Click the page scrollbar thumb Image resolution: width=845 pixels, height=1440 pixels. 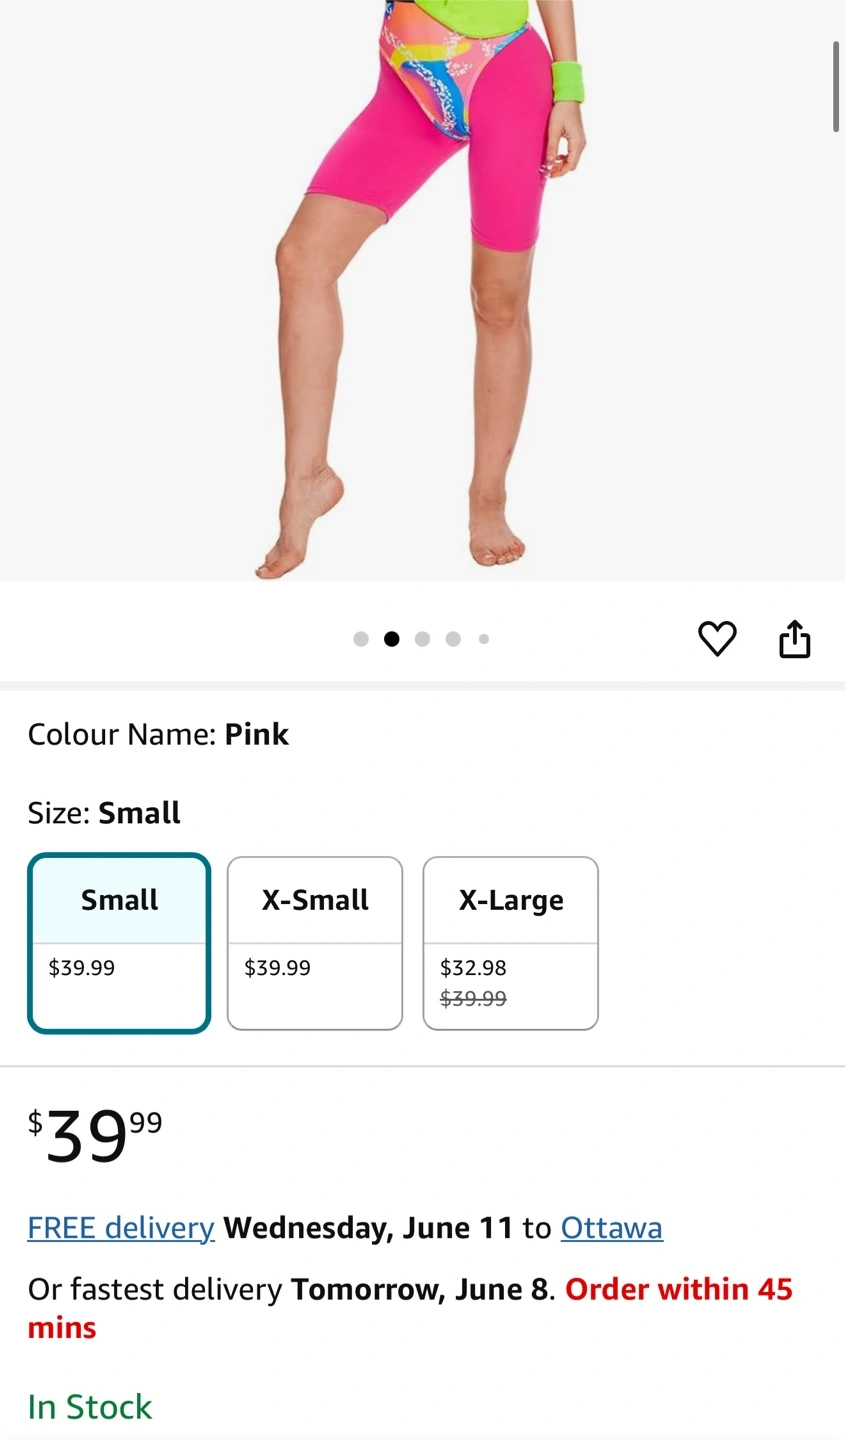point(836,87)
